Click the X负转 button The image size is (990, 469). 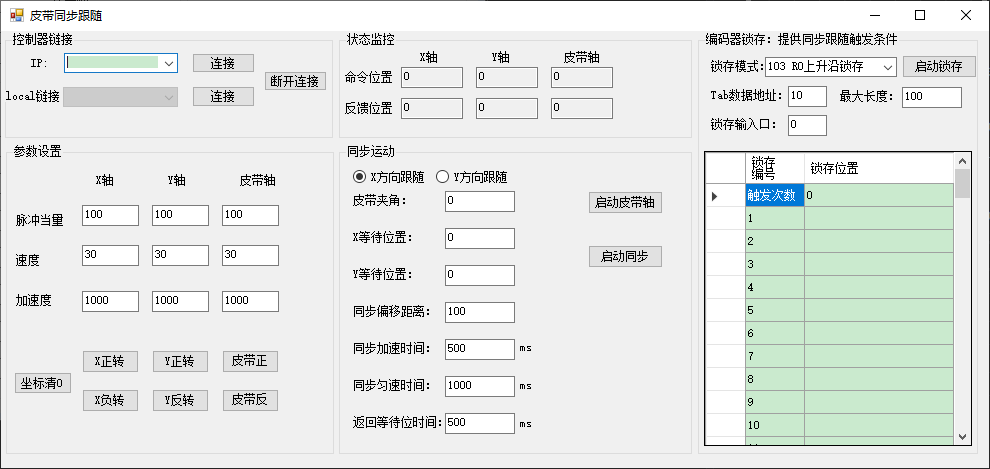[109, 400]
